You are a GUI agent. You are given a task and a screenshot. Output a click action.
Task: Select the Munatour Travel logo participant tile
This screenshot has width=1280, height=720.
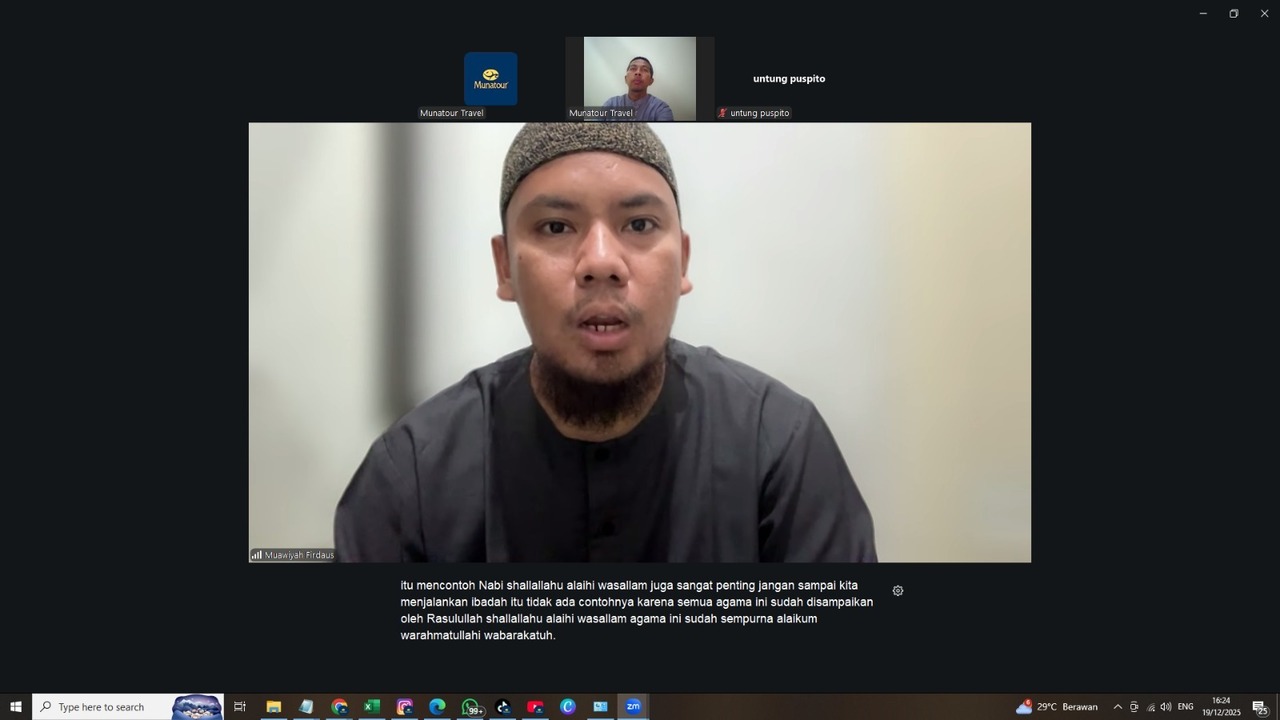click(x=490, y=77)
